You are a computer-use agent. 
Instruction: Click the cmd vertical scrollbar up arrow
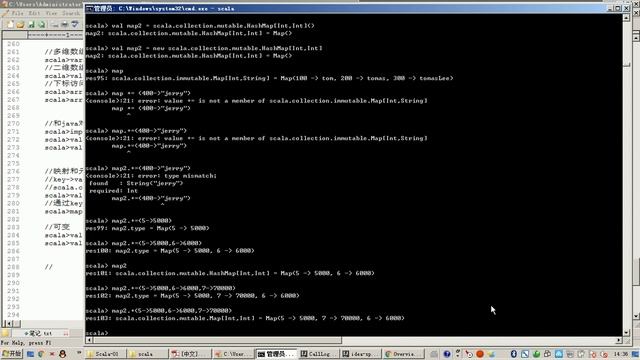pyautogui.click(x=627, y=18)
